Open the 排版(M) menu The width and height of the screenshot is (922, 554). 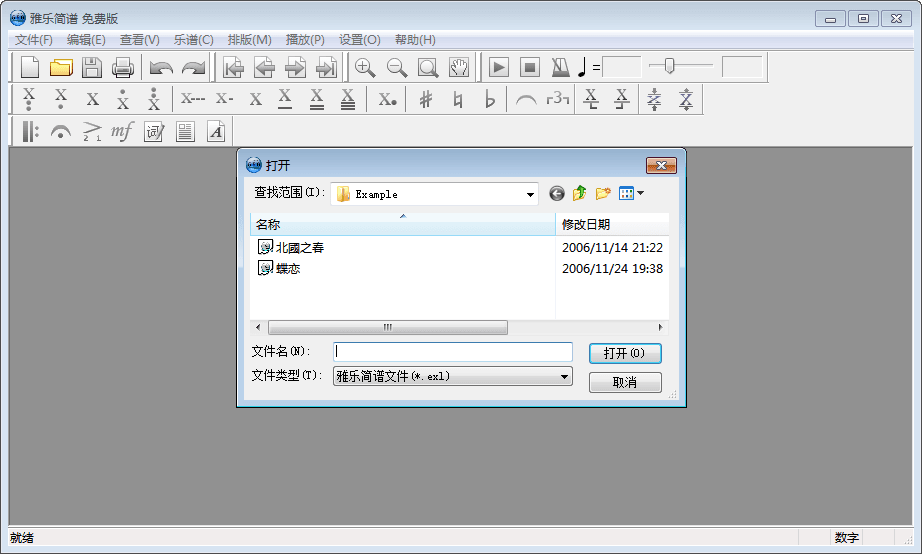click(x=249, y=40)
